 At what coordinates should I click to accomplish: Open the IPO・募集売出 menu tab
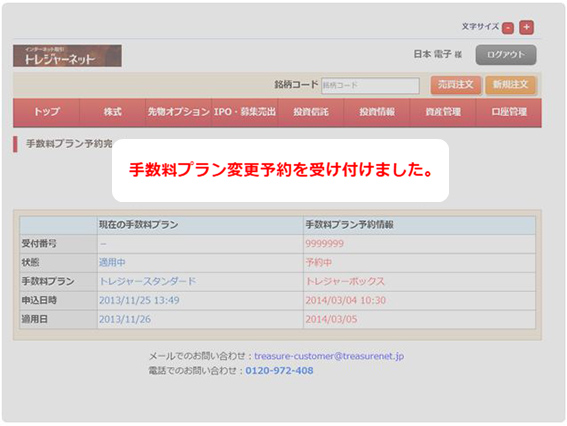[x=245, y=112]
